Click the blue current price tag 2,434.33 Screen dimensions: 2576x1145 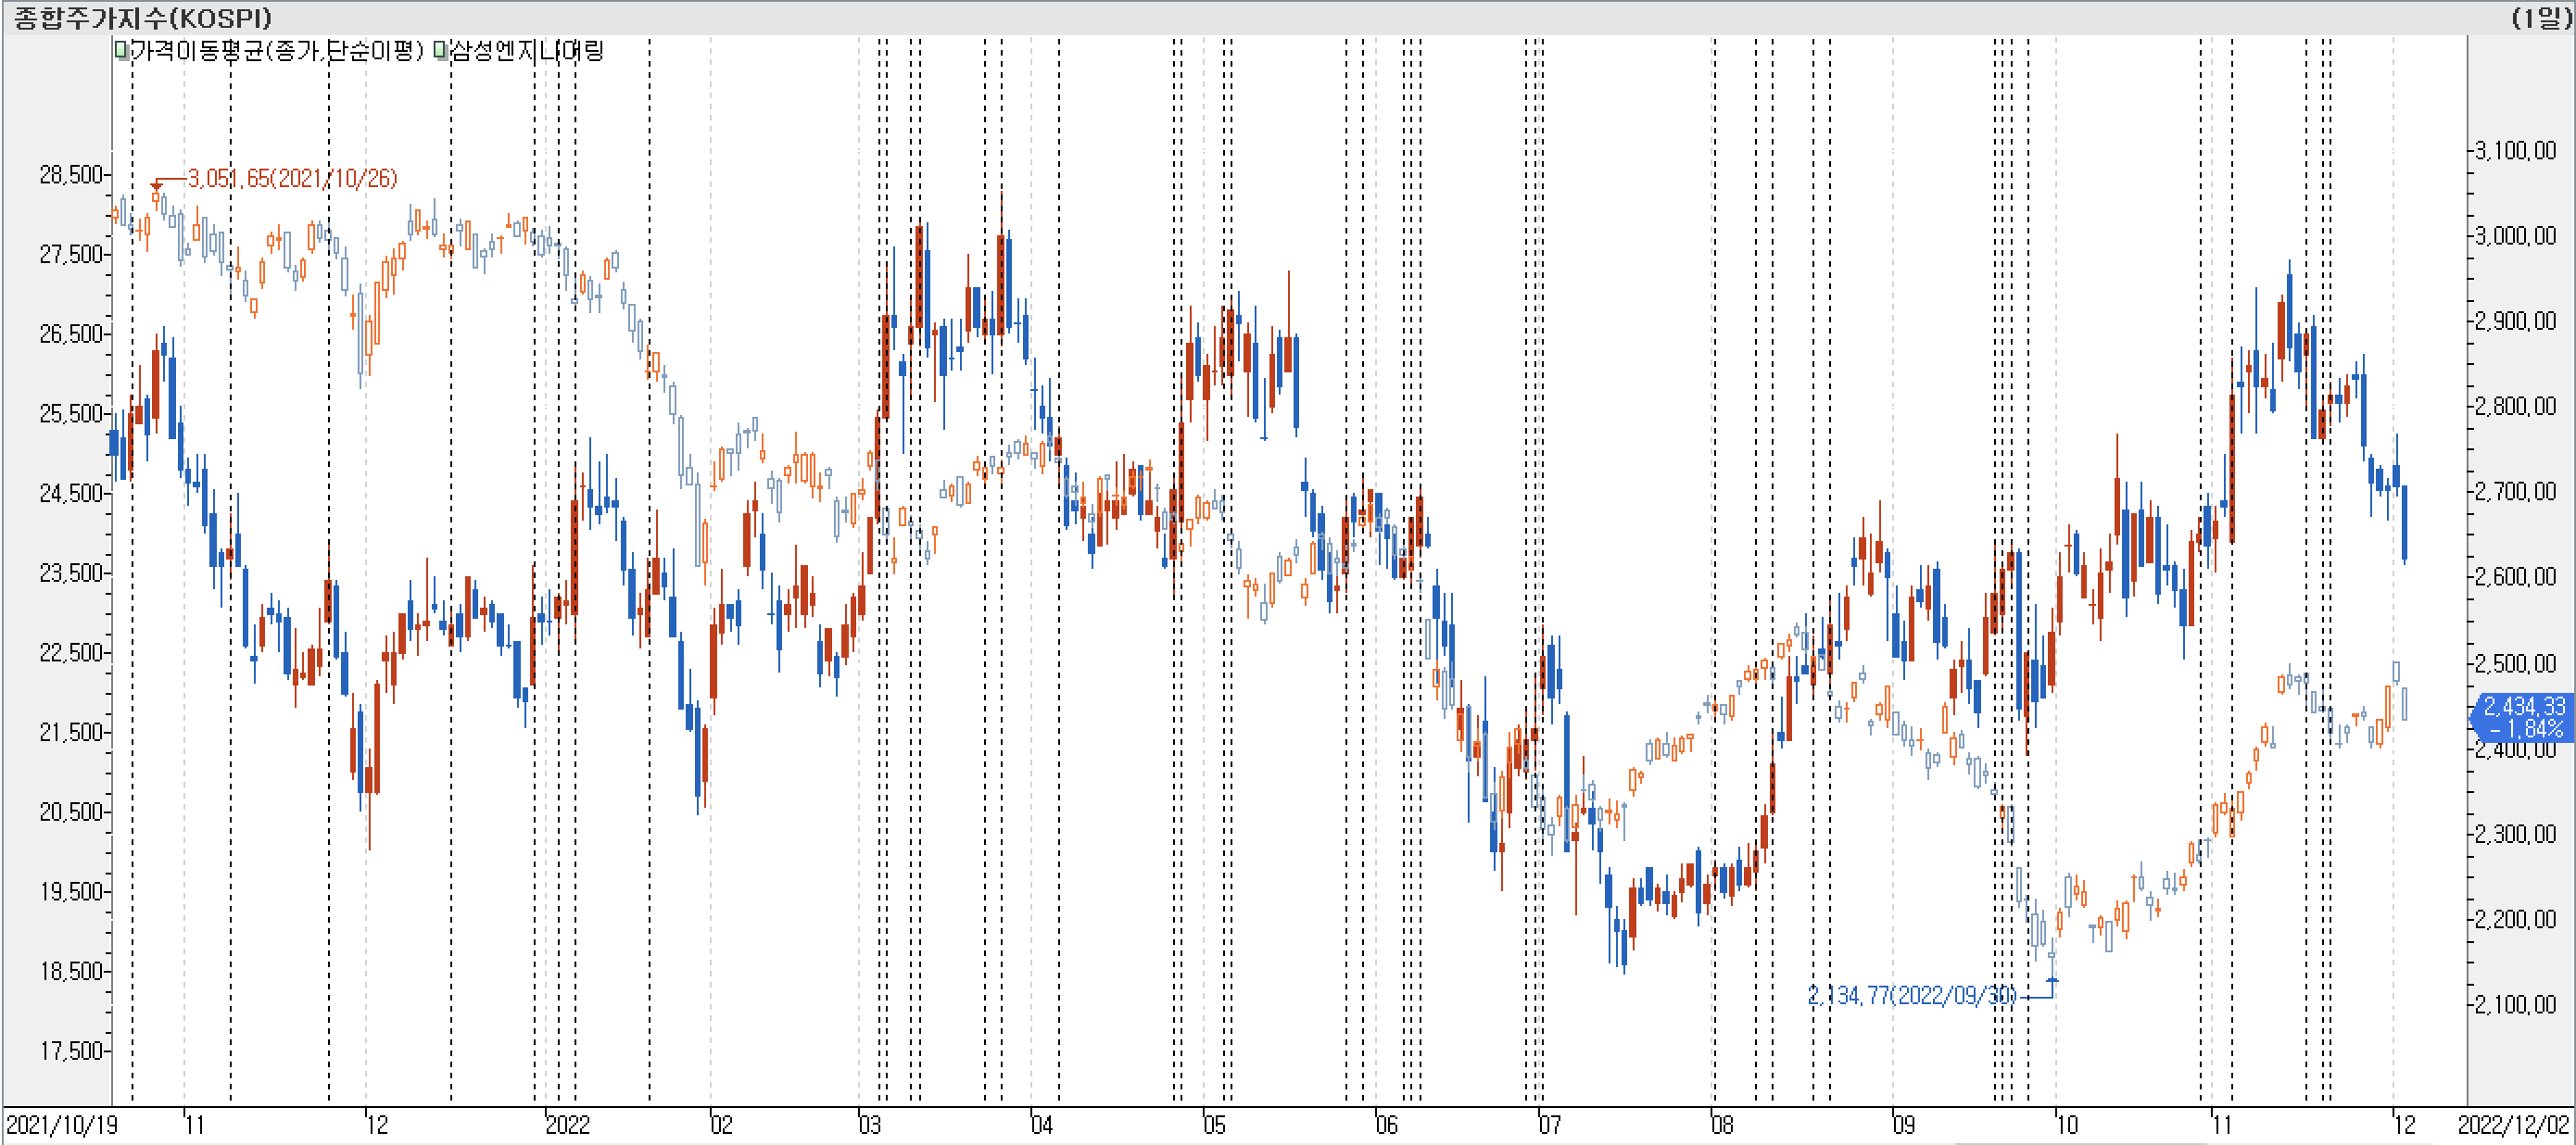click(2522, 717)
